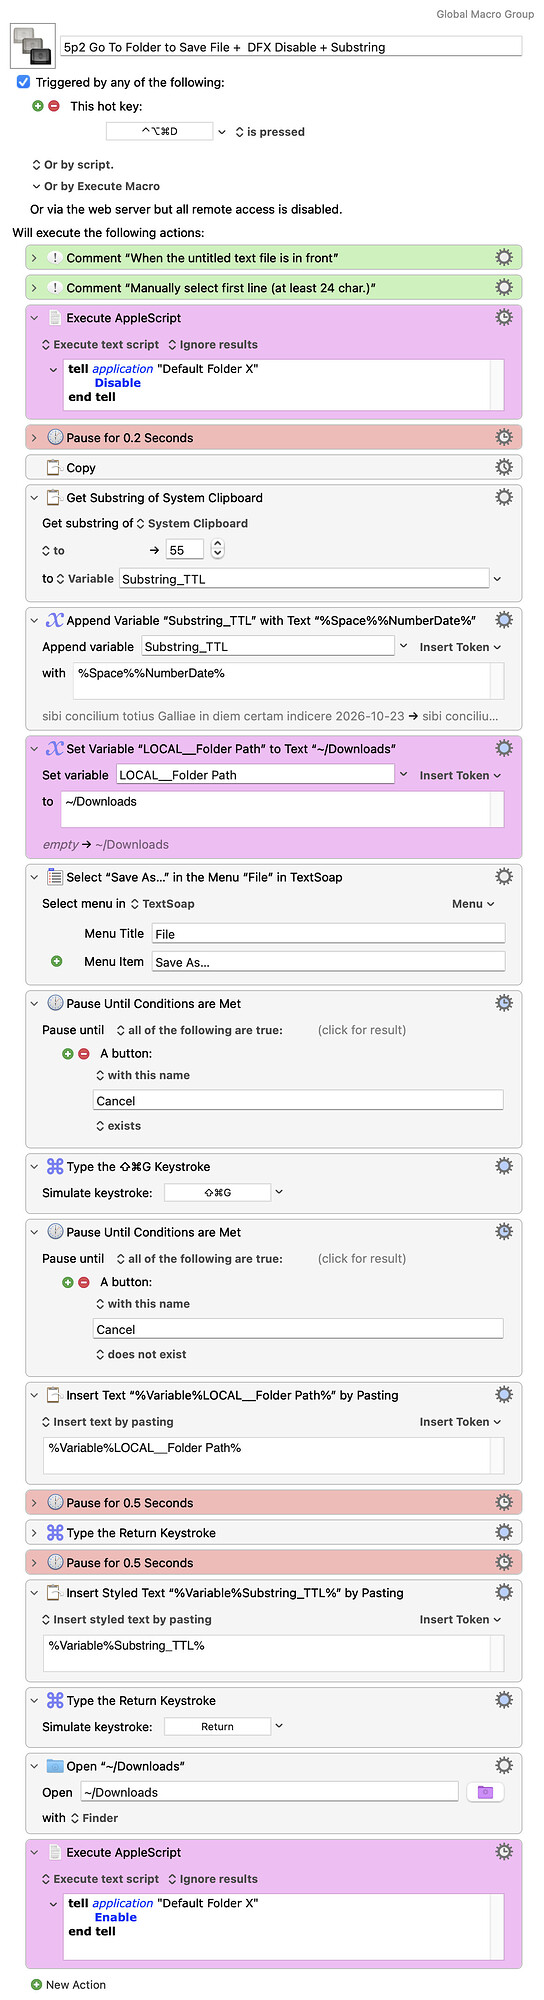Open "System Clipboard" source popup
Image resolution: width=544 pixels, height=2000 pixels.
pos(192,524)
